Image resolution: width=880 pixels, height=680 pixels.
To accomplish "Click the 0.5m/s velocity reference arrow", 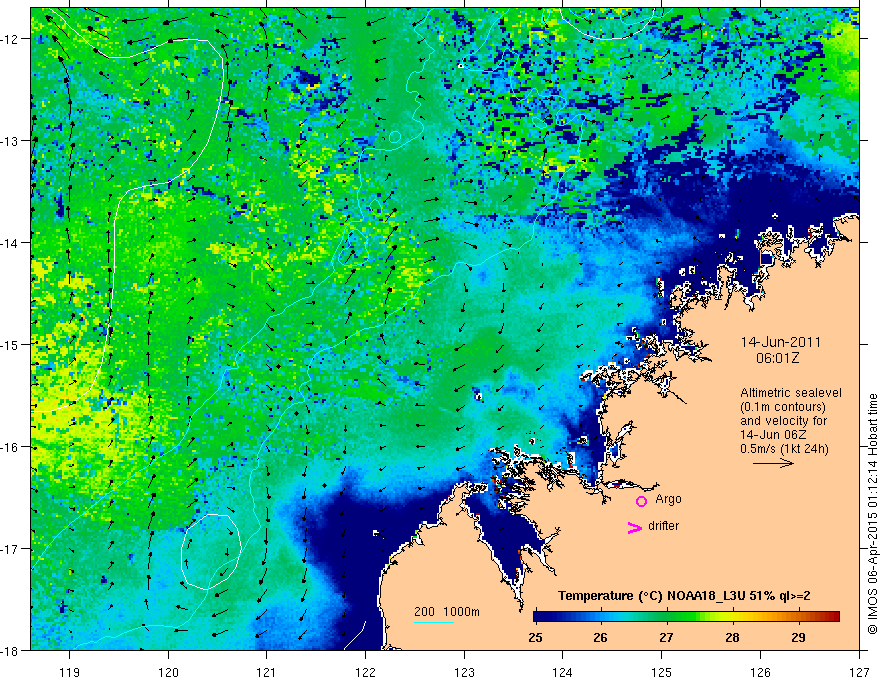I will 773,463.
